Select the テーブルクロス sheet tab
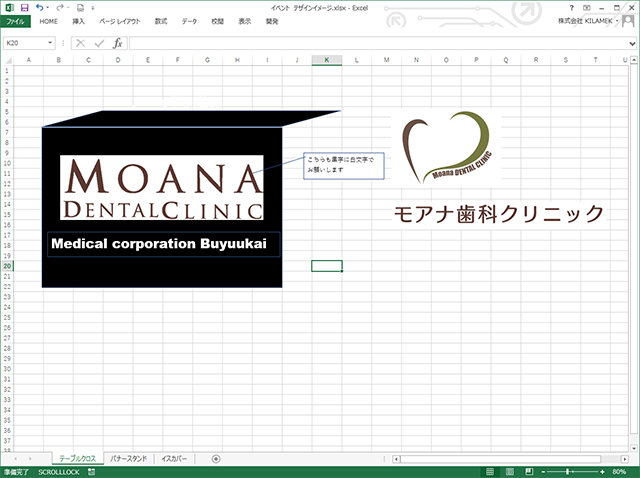Viewport: 640px width, 478px height. pyautogui.click(x=78, y=458)
